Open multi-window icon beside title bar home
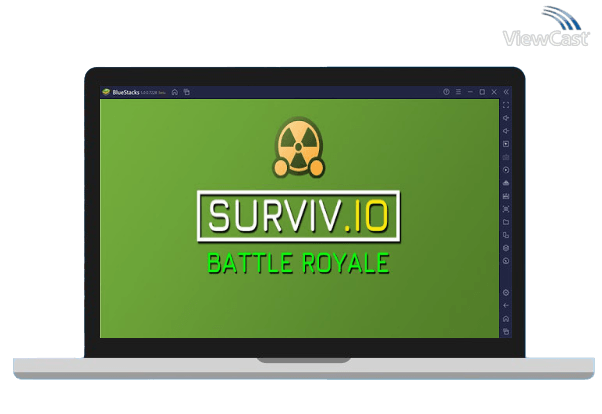This screenshot has width=602, height=414. (187, 92)
